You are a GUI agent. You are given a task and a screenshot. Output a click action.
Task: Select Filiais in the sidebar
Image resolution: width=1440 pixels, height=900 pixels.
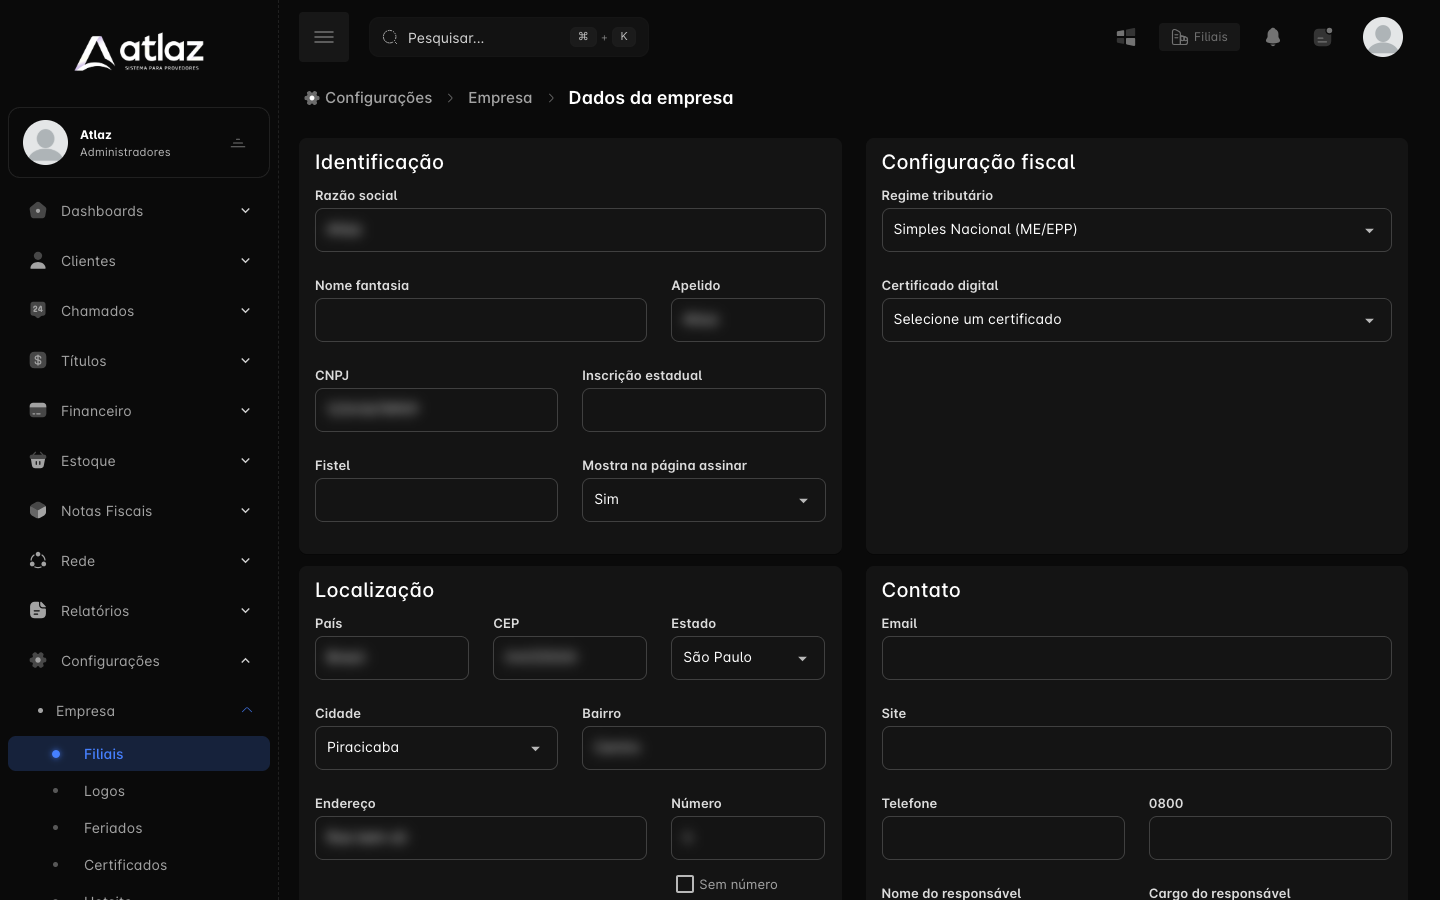(x=139, y=754)
